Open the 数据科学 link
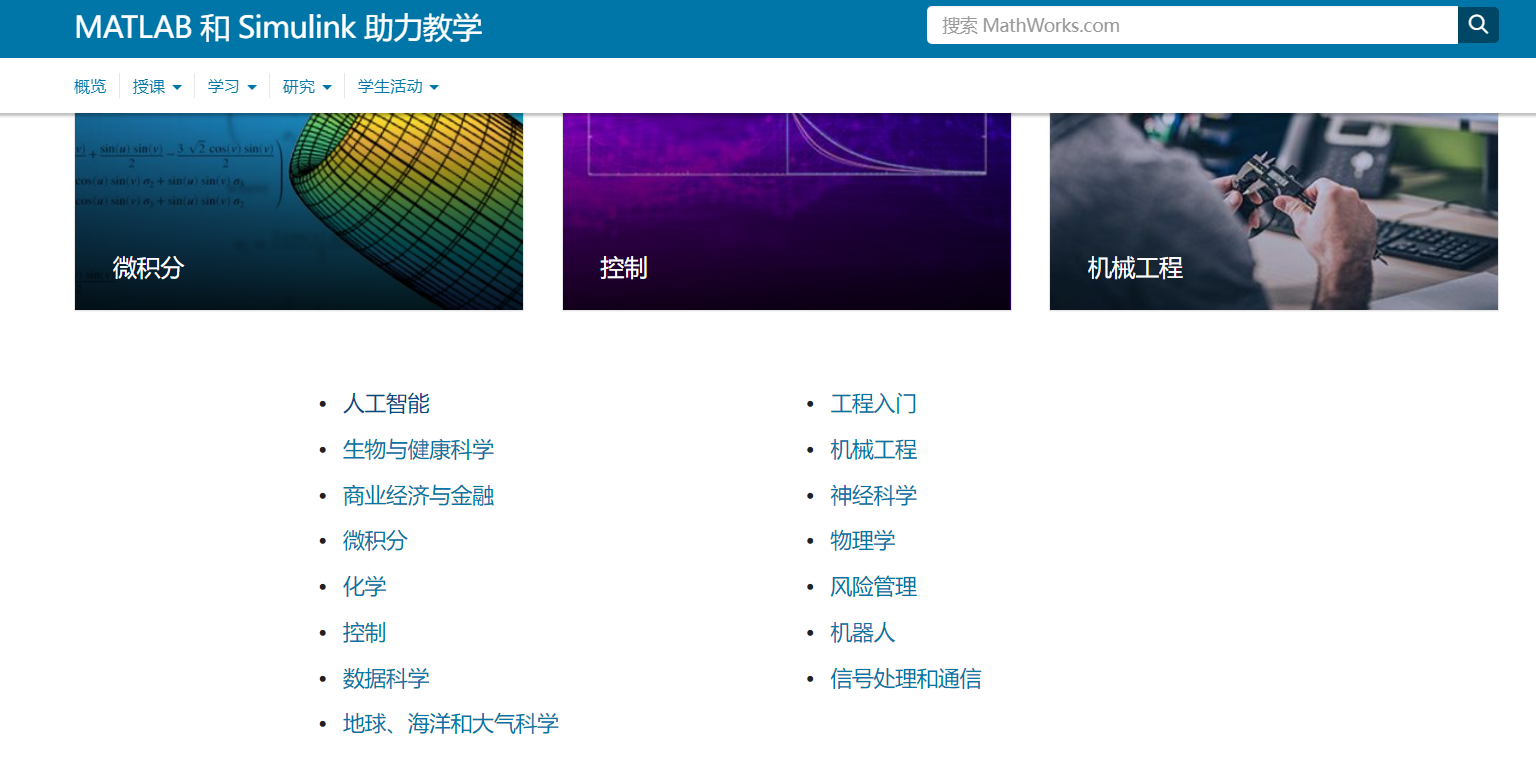This screenshot has height=779, width=1536. pyautogui.click(x=386, y=679)
